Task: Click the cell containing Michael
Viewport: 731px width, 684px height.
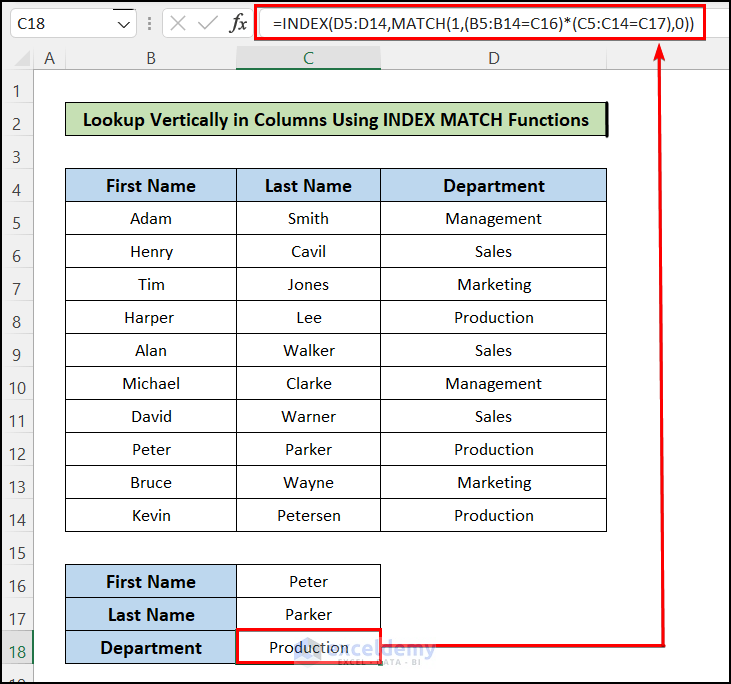Action: (x=151, y=384)
